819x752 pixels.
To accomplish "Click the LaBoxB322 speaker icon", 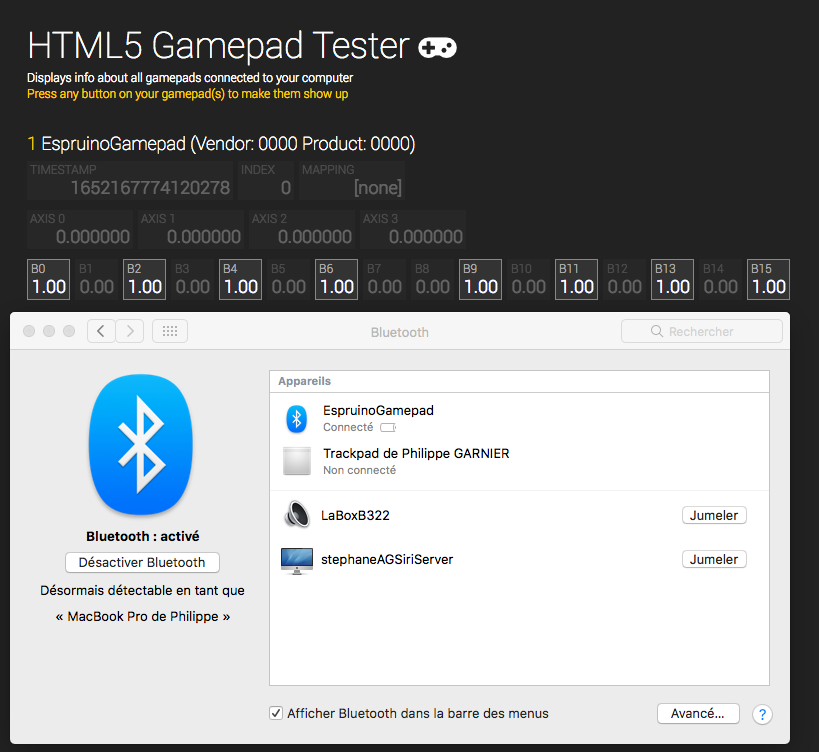I will tap(297, 514).
